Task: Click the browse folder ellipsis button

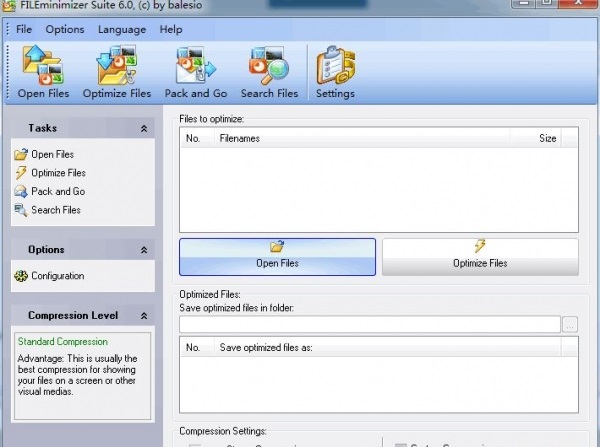Action: 570,325
